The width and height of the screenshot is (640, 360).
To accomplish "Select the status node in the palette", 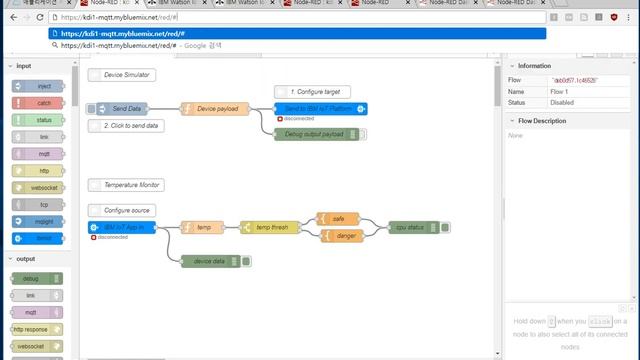I will (38, 120).
